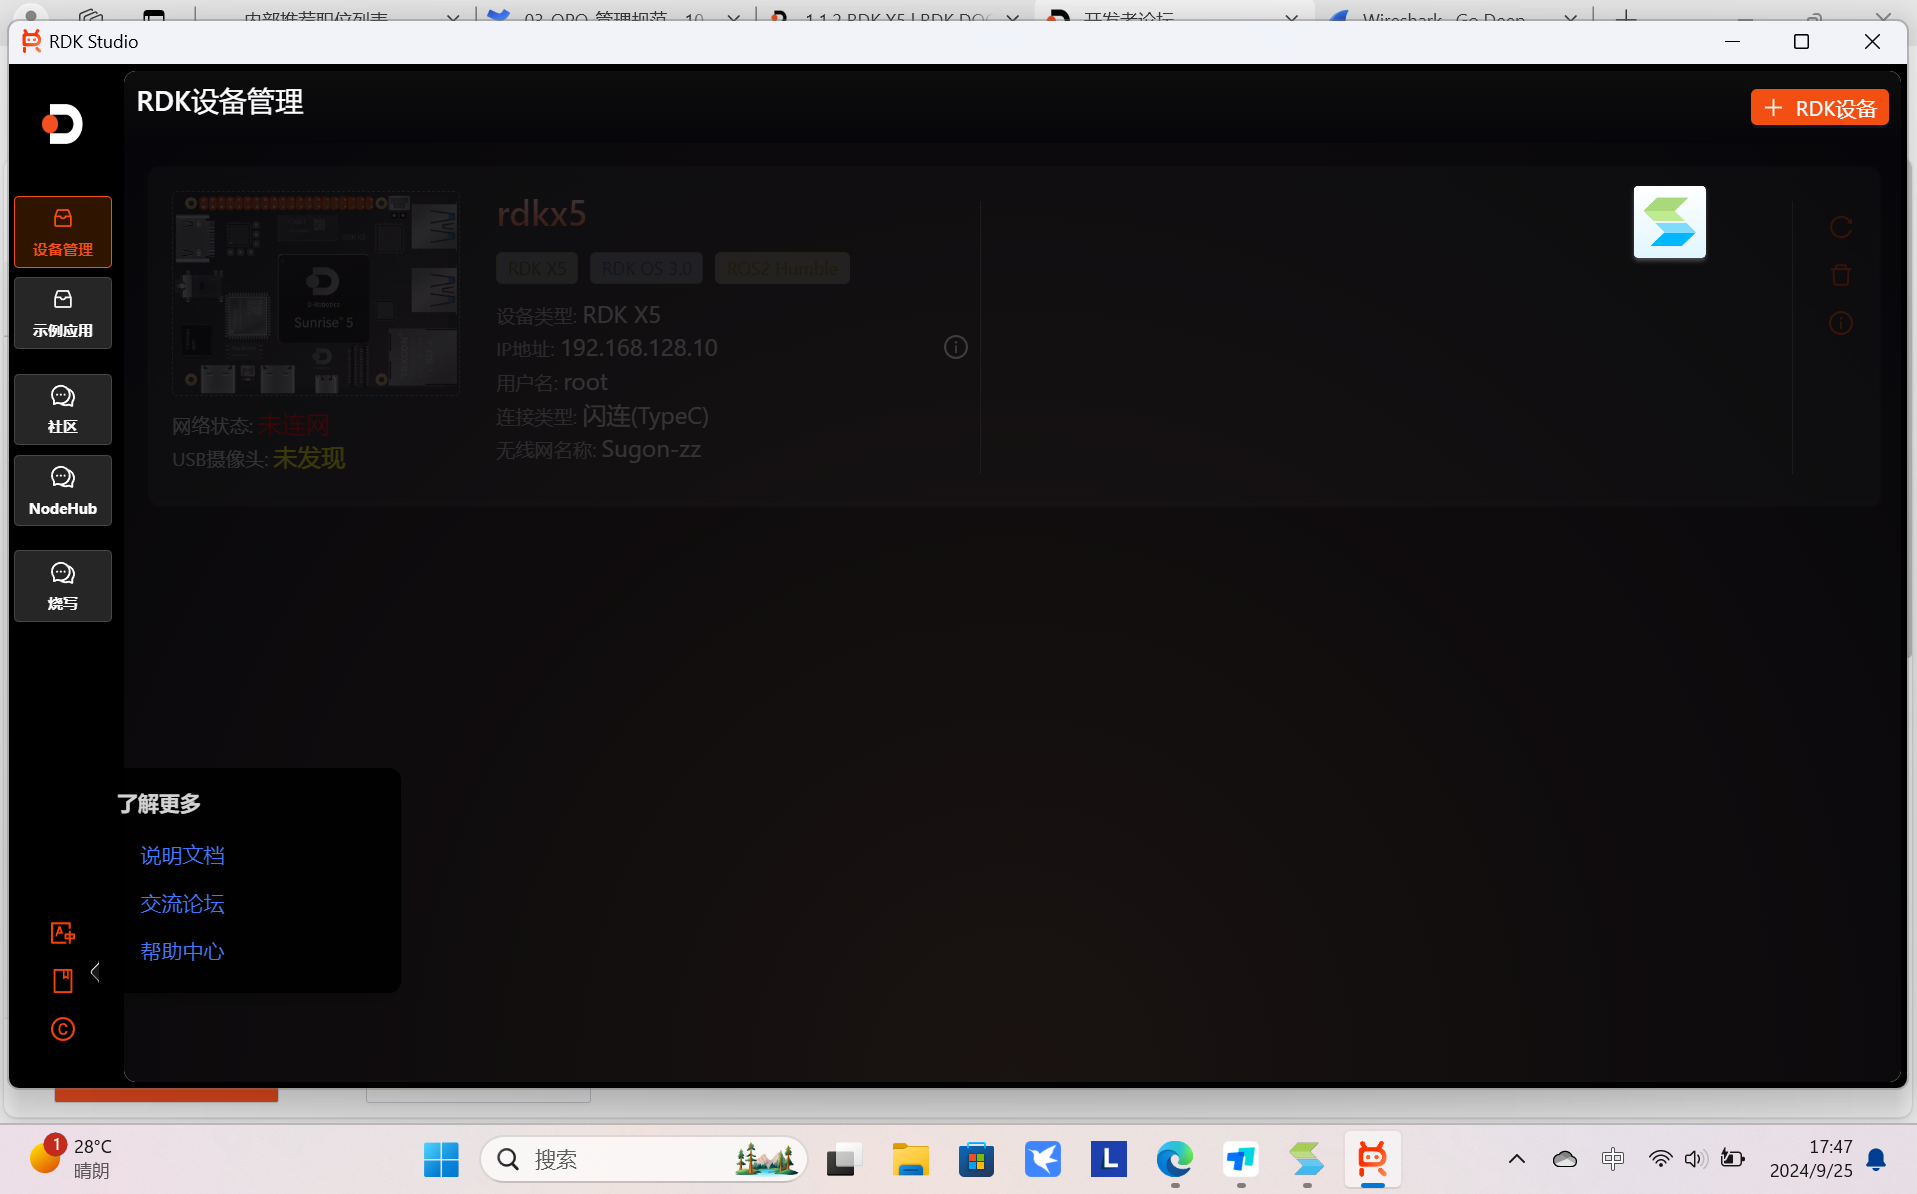Viewport: 1917px width, 1194px height.
Task: Open the 社区 sidebar section
Action: point(63,409)
